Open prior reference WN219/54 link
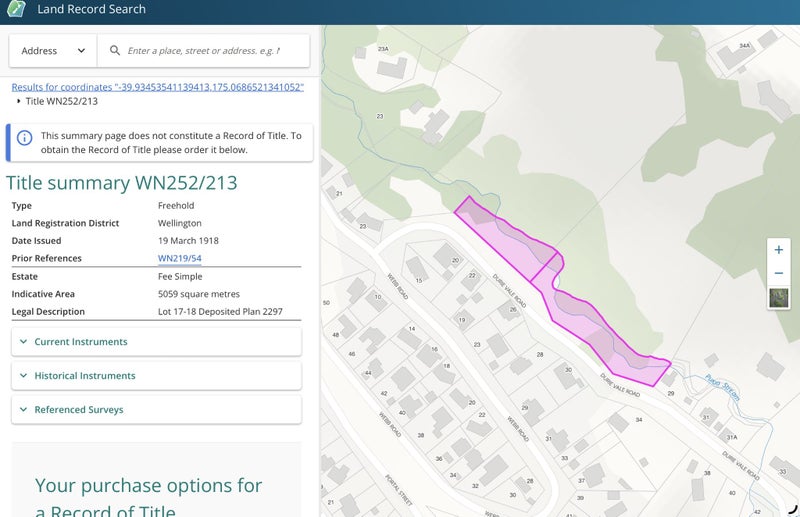This screenshot has width=800, height=517. tap(180, 259)
